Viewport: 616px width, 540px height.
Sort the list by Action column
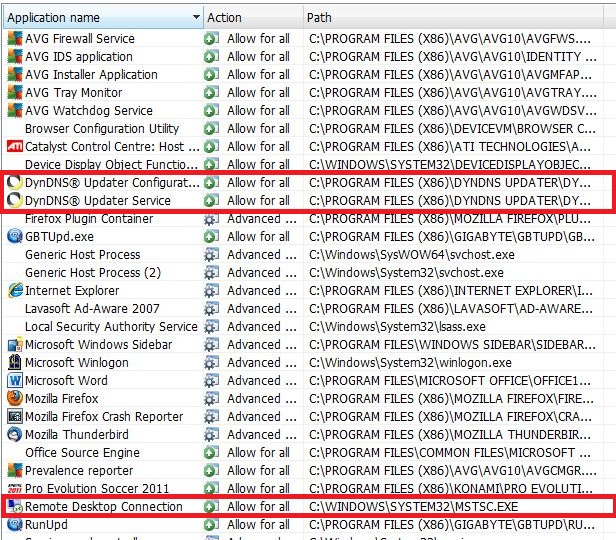253,17
